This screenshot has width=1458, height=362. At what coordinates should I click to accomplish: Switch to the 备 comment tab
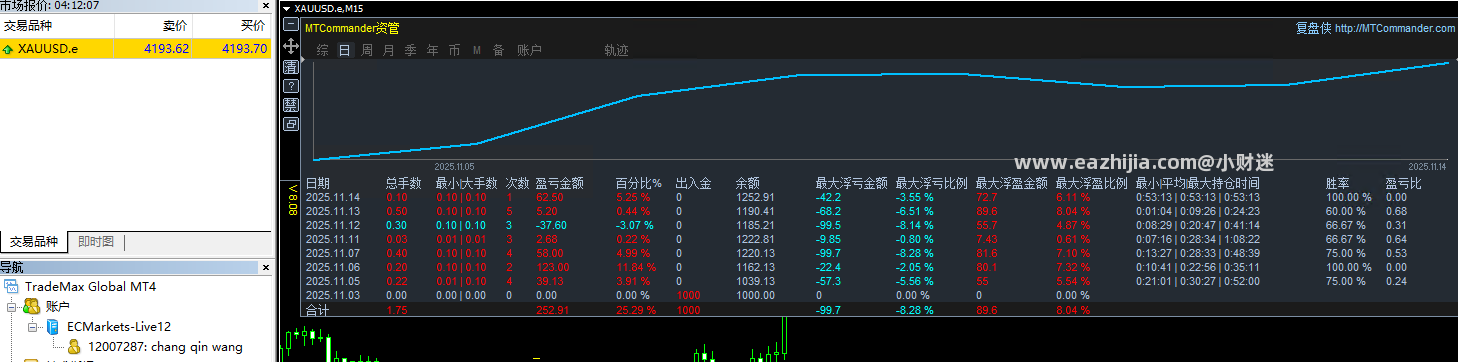click(x=498, y=50)
